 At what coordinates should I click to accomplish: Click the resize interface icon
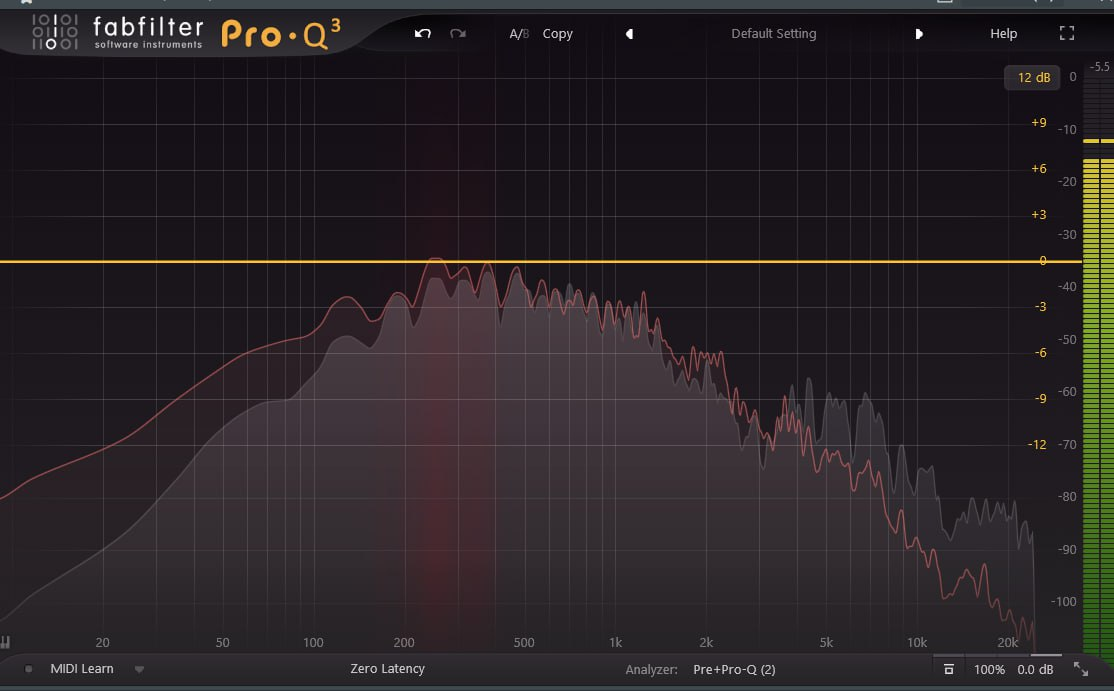[1081, 669]
